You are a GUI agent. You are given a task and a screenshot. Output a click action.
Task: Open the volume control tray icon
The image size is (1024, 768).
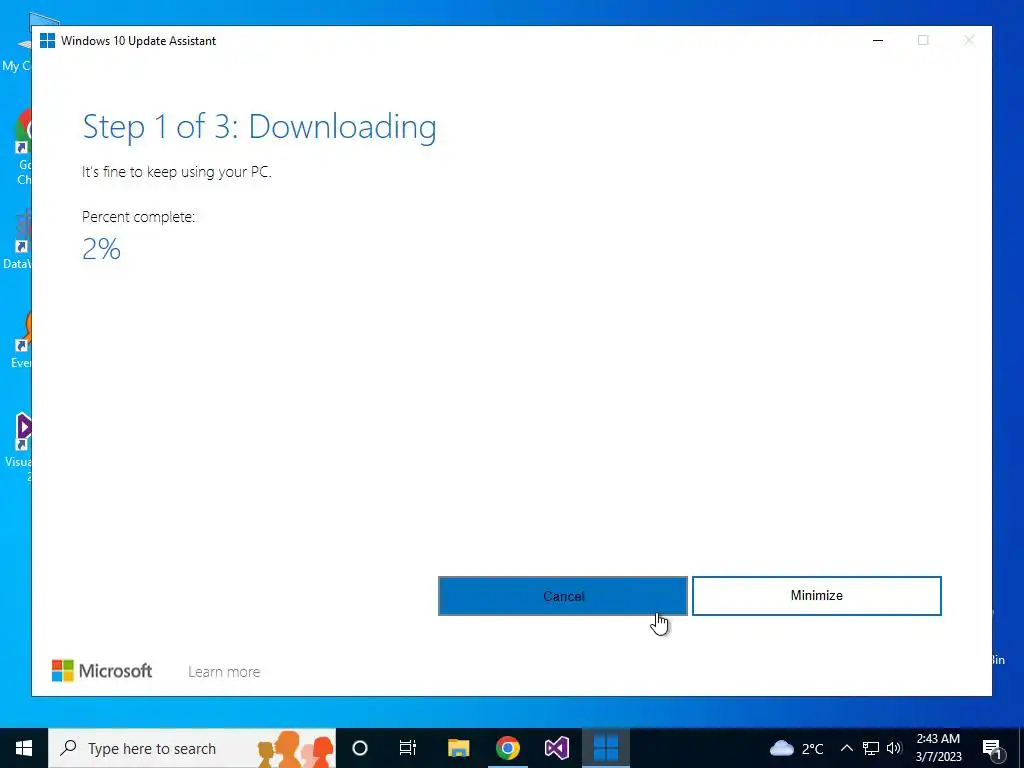click(894, 748)
